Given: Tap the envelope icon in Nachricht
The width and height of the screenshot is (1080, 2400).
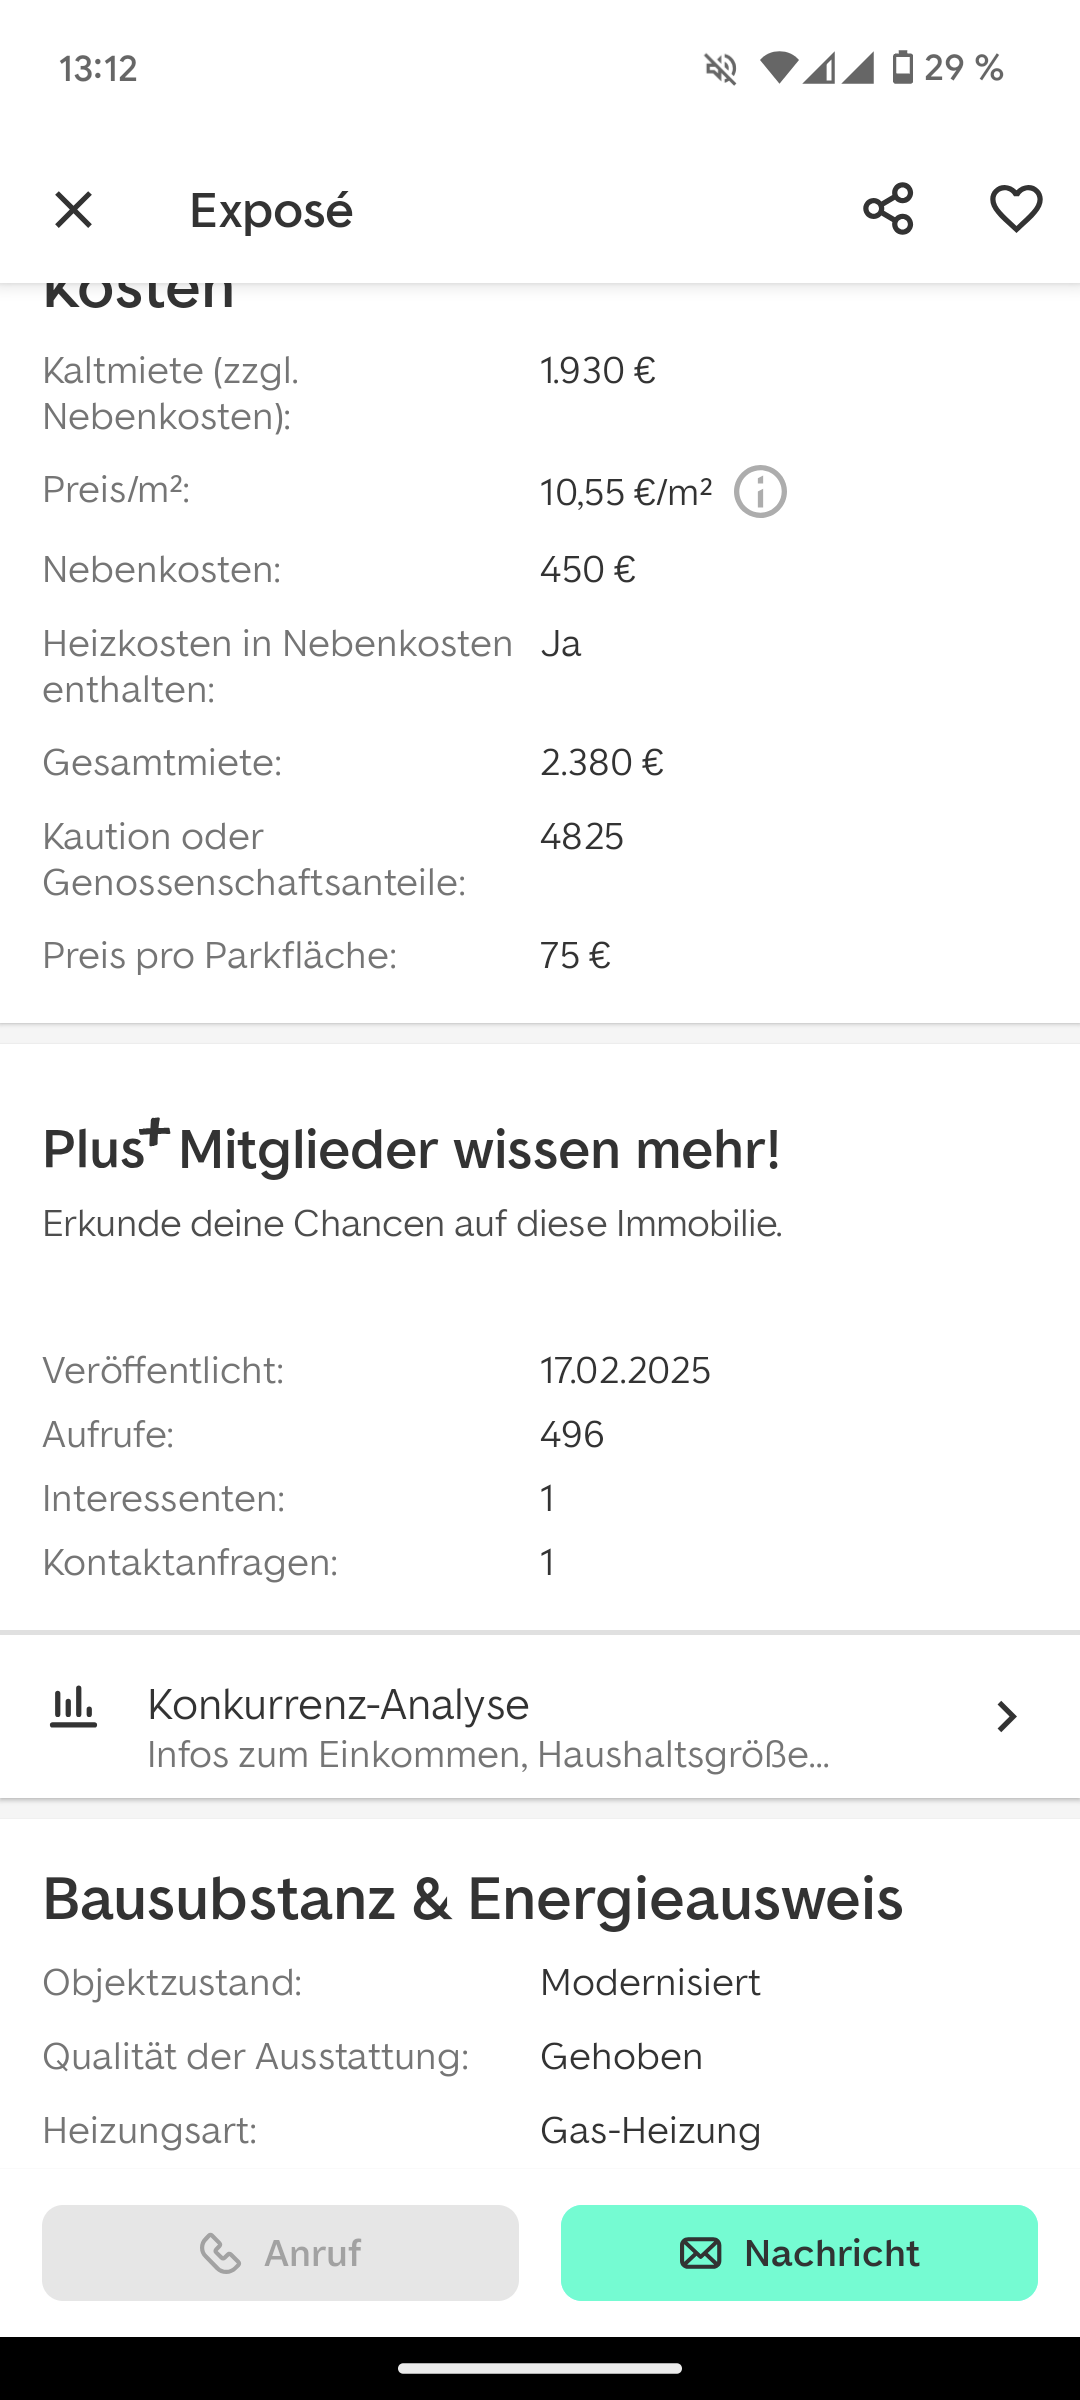Looking at the screenshot, I should (701, 2253).
